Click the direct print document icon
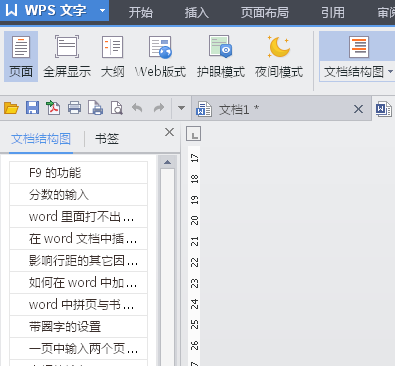The width and height of the screenshot is (395, 366). click(95, 108)
